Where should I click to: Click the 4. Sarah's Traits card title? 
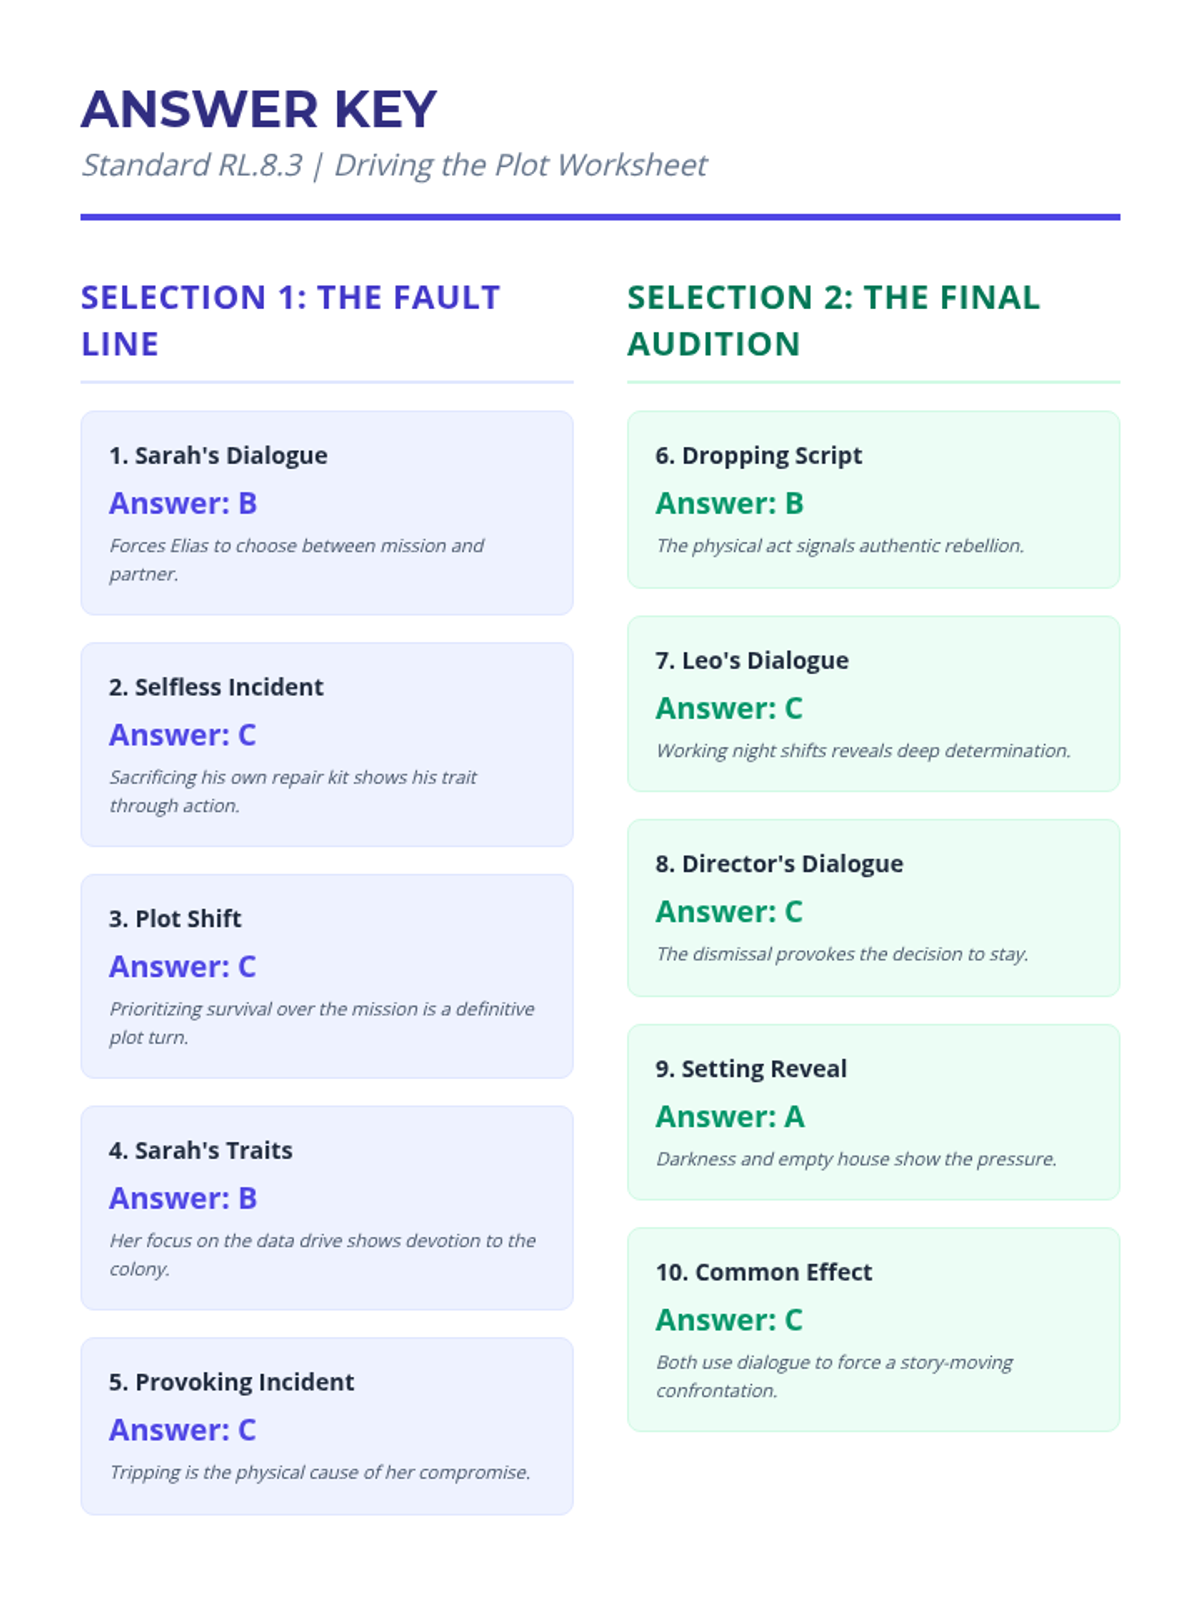click(201, 1150)
